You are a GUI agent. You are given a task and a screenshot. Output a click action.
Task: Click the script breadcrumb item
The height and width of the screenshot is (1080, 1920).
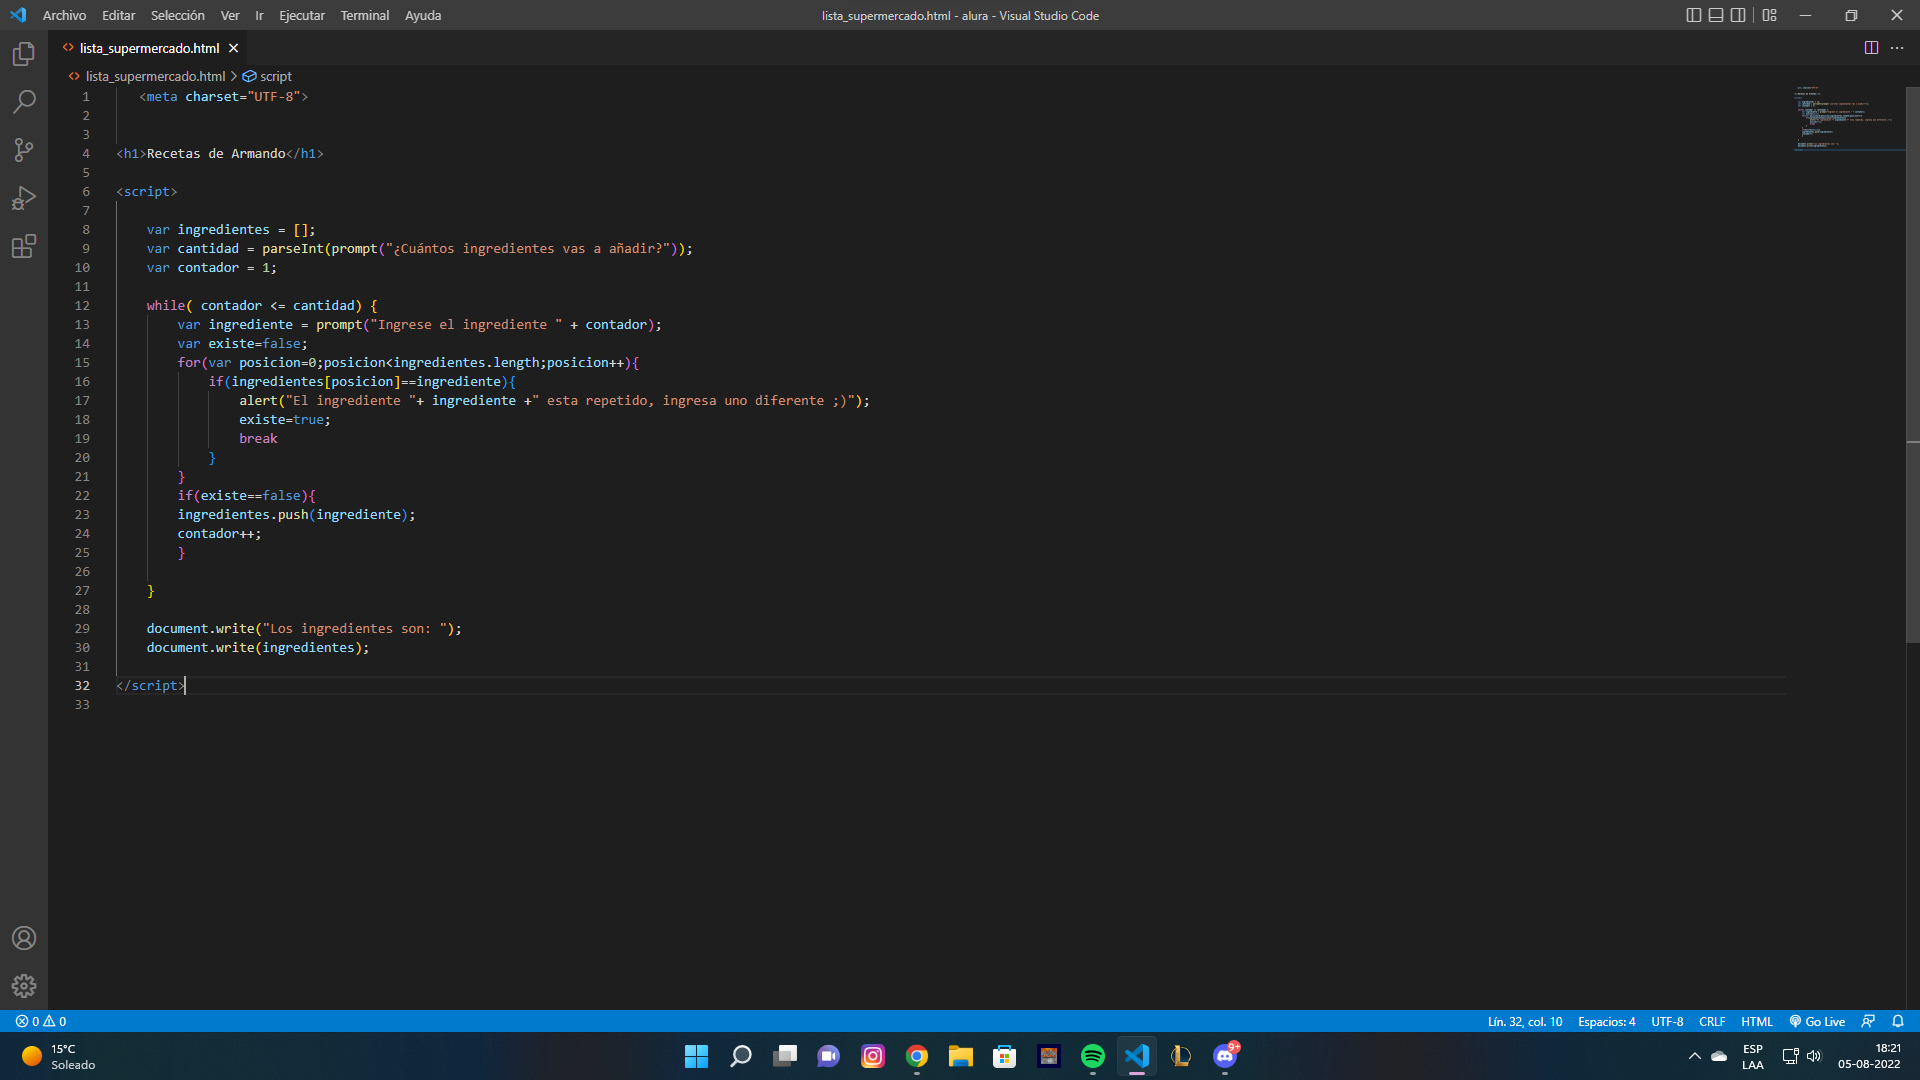pyautogui.click(x=267, y=76)
